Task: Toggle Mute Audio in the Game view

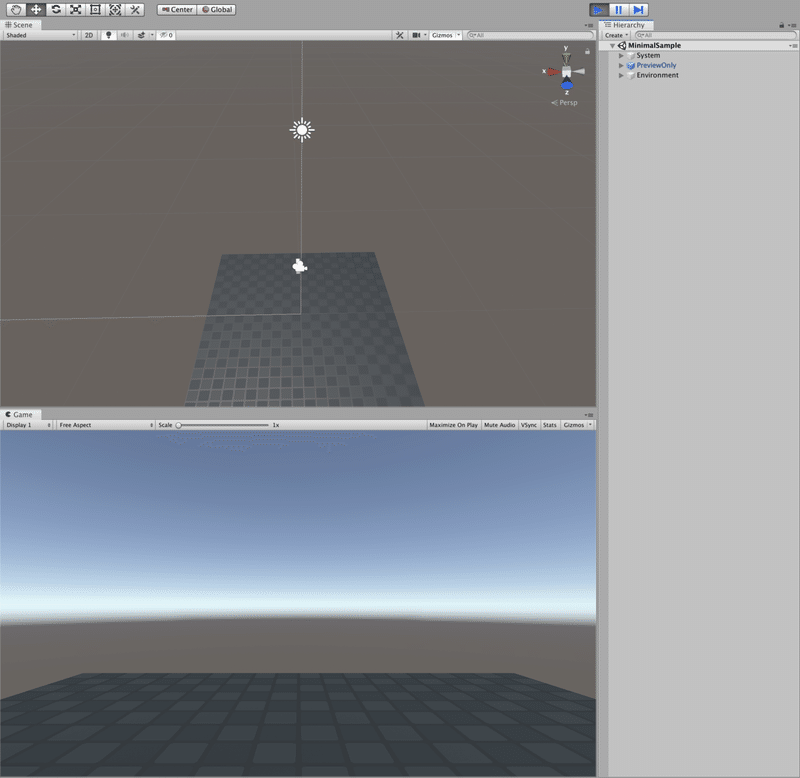Action: [x=499, y=425]
